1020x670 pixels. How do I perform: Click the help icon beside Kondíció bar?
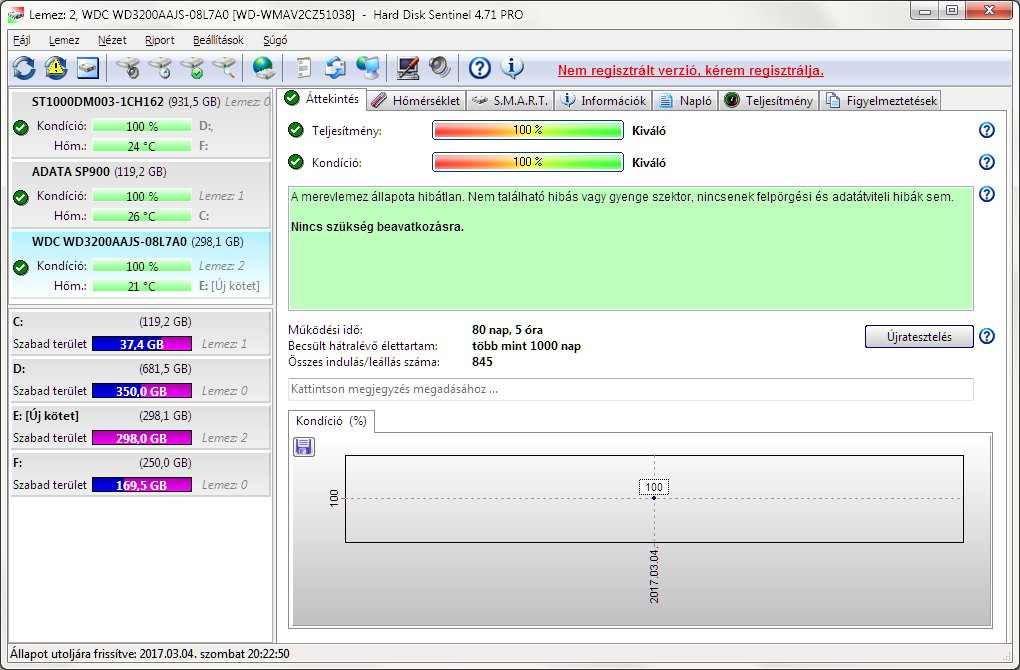click(x=986, y=162)
